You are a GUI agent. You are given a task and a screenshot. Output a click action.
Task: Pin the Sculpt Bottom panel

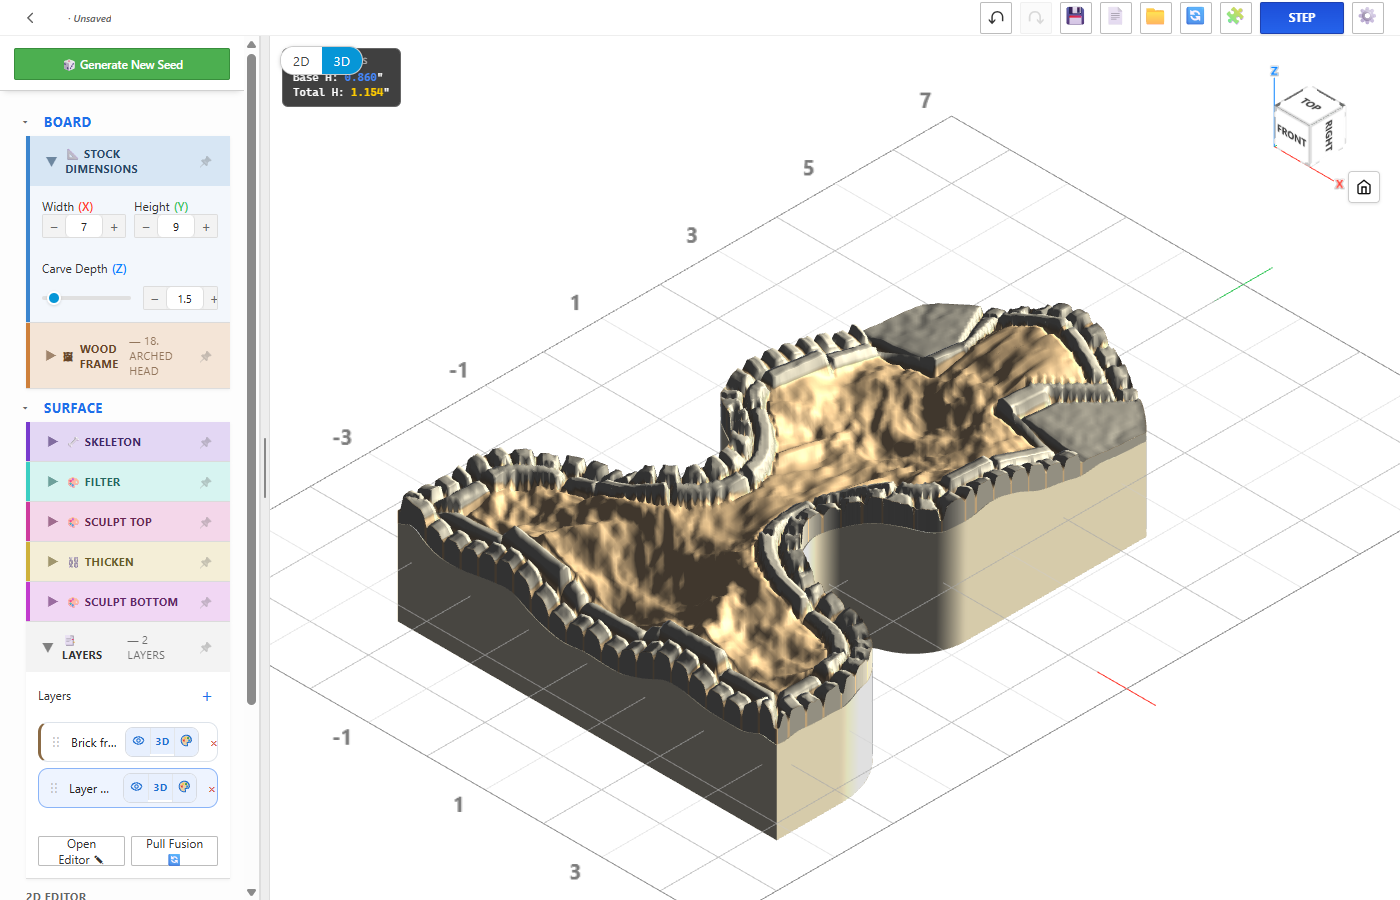(x=206, y=602)
